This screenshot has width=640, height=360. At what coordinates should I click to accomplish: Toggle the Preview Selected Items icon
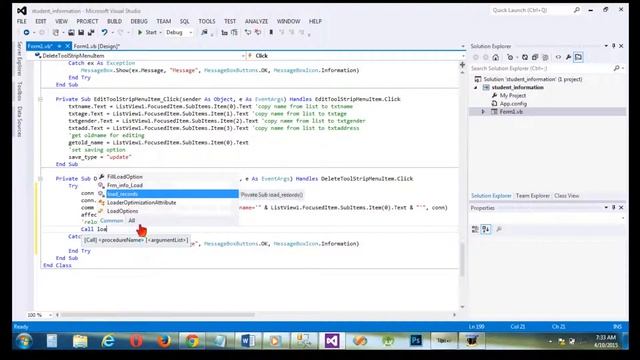point(578,57)
